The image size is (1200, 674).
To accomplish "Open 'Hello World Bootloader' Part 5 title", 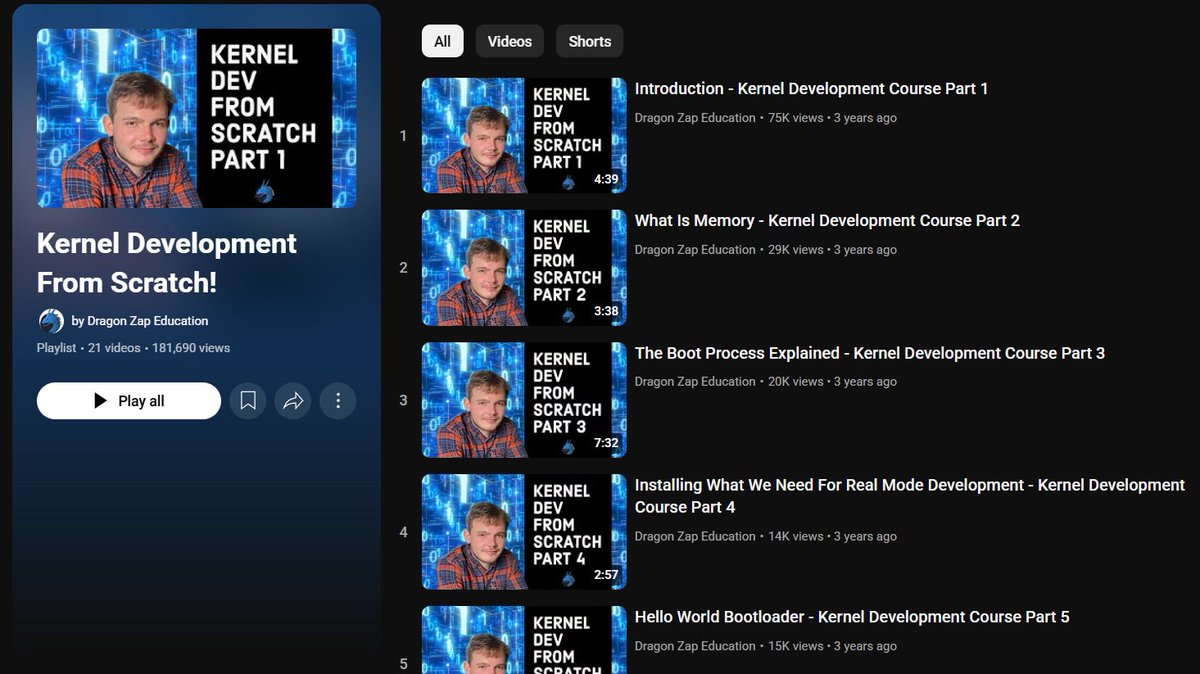I will tap(852, 617).
